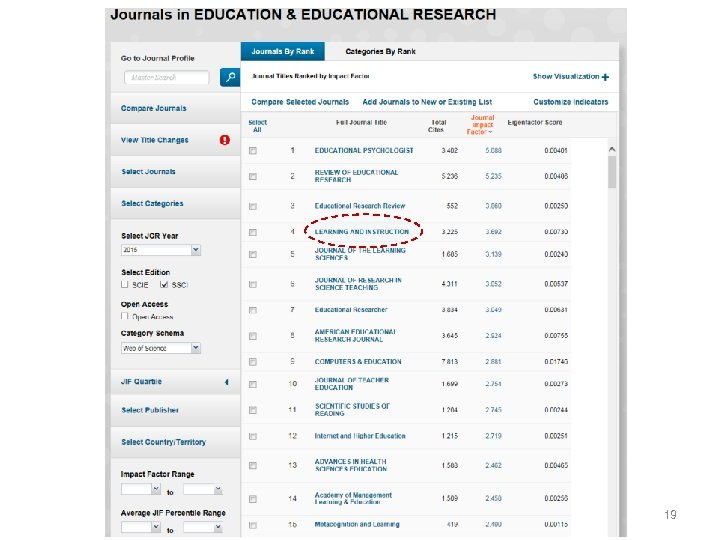This screenshot has width=720, height=540.
Task: Open the EDUCATIONAL PSYCHOLOGIST journal link
Action: (364, 151)
